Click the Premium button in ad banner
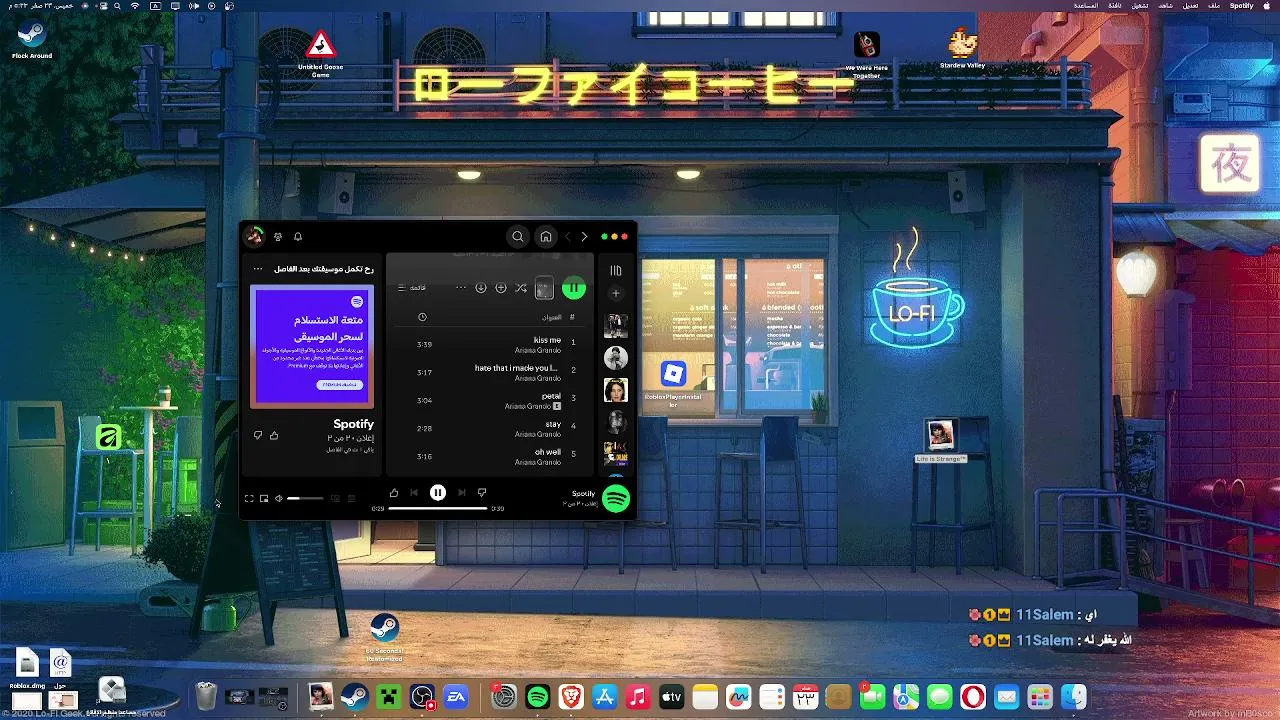The image size is (1280, 720). coord(340,384)
